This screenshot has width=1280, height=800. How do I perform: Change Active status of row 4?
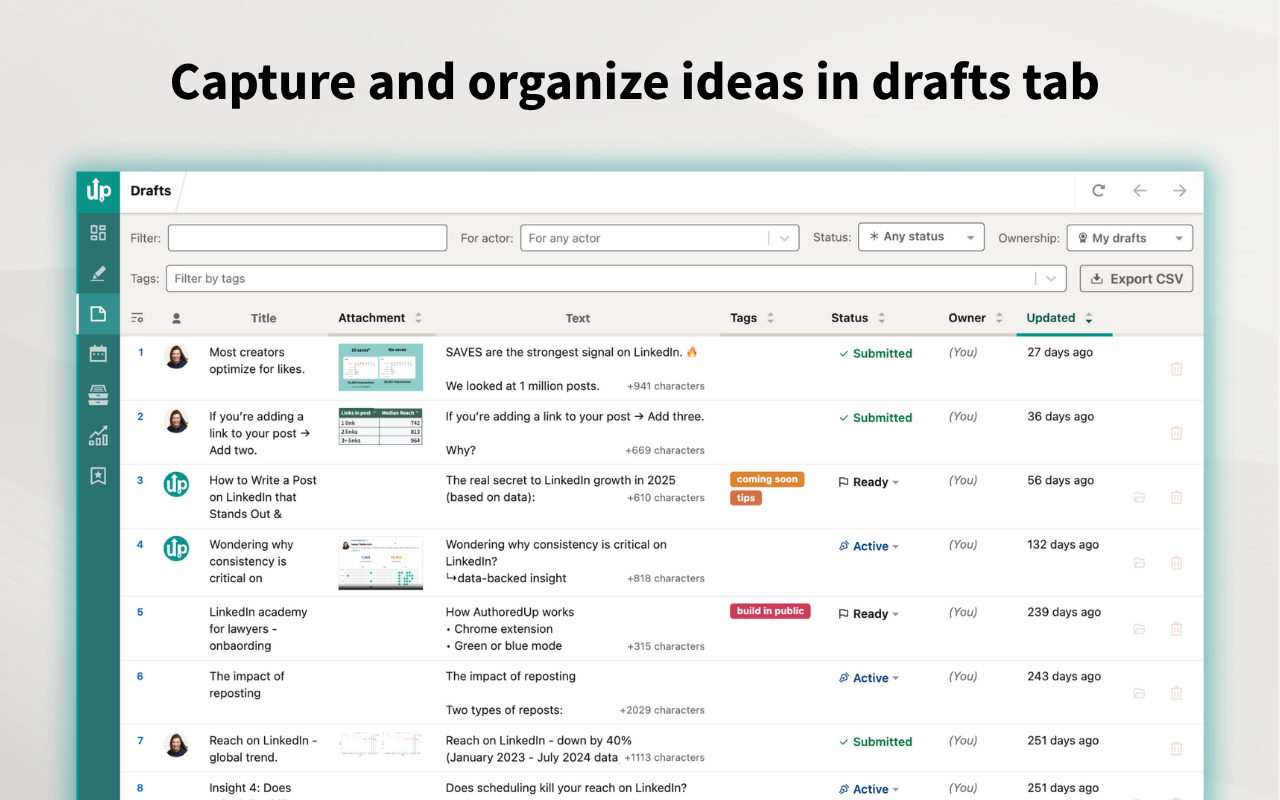869,546
